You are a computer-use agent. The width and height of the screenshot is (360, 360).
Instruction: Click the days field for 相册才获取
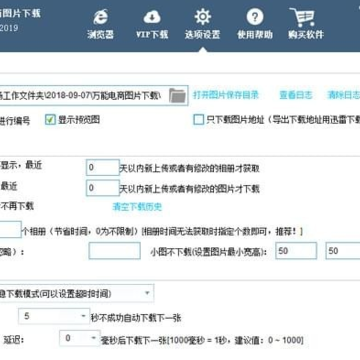pyautogui.click(x=103, y=168)
